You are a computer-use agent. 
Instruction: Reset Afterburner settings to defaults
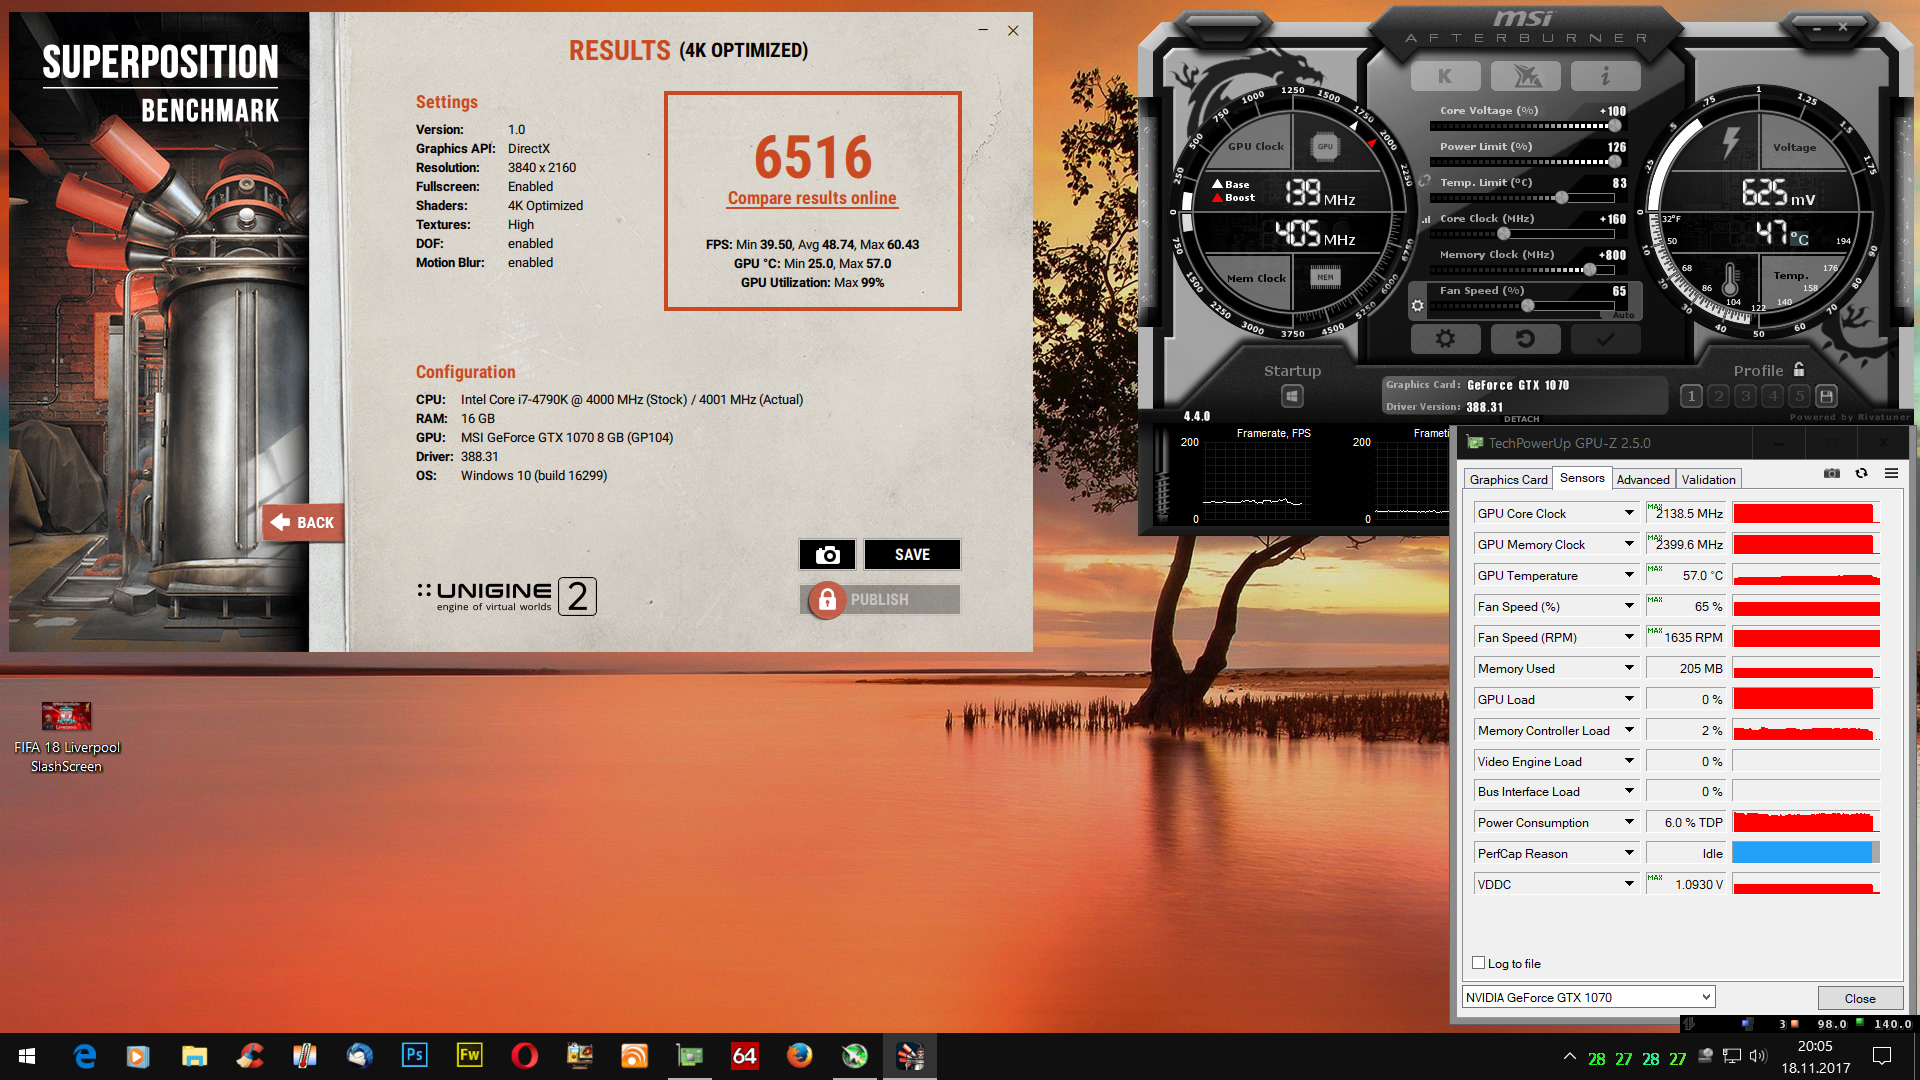tap(1525, 339)
